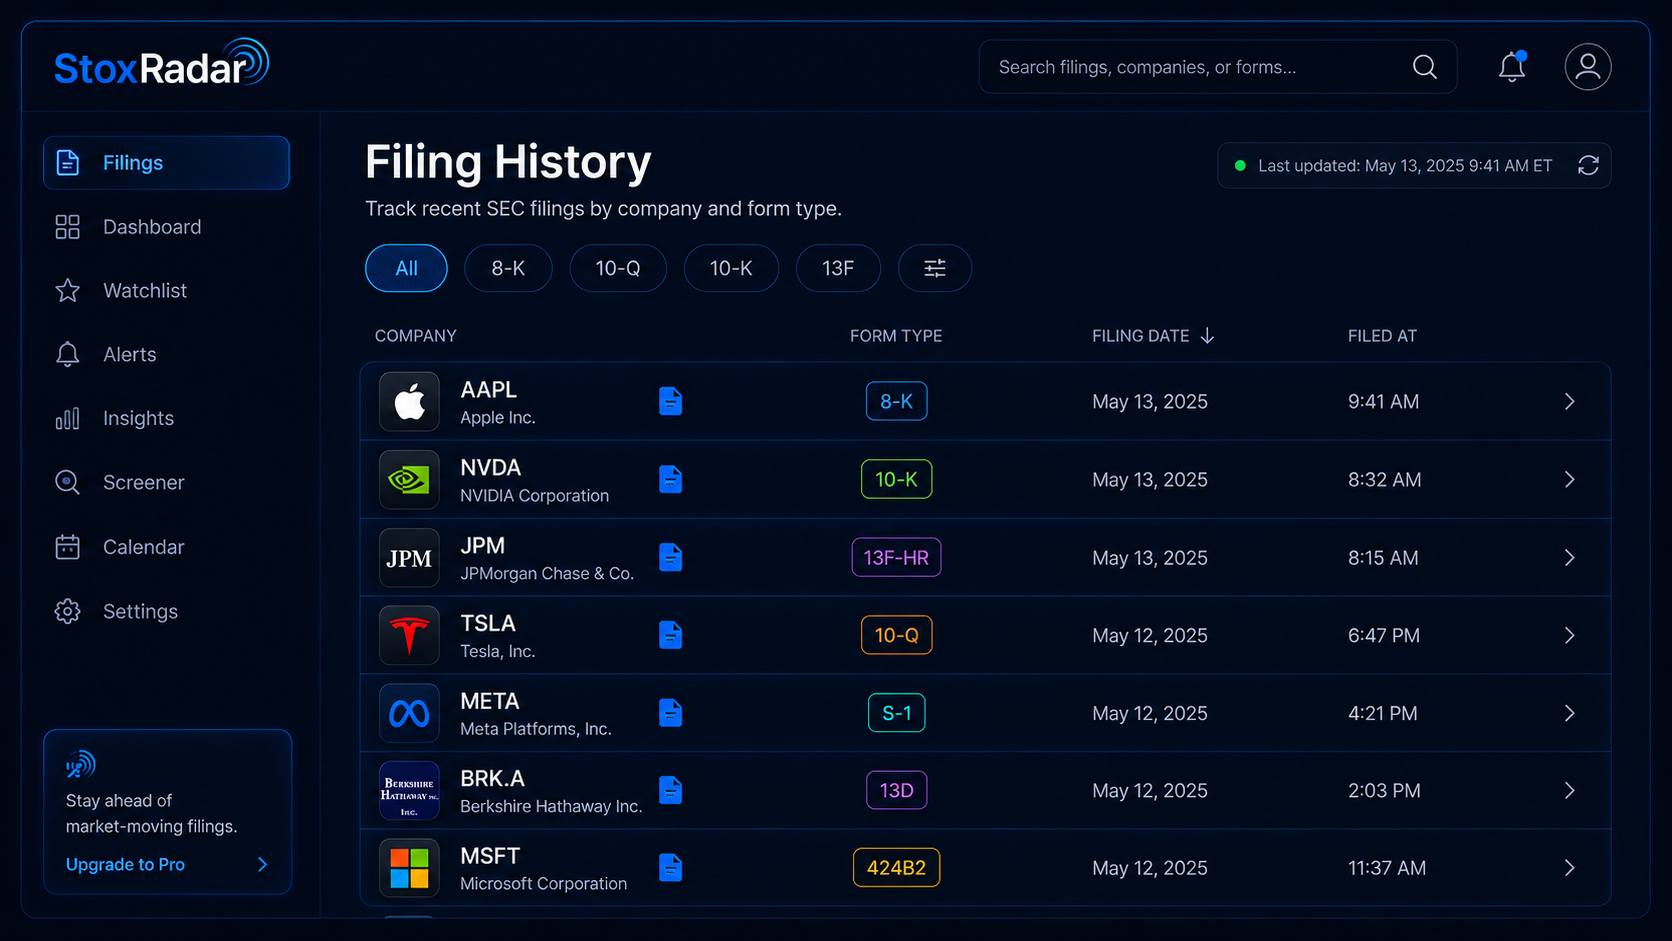Sort by the Filing Date arrow

point(1207,336)
